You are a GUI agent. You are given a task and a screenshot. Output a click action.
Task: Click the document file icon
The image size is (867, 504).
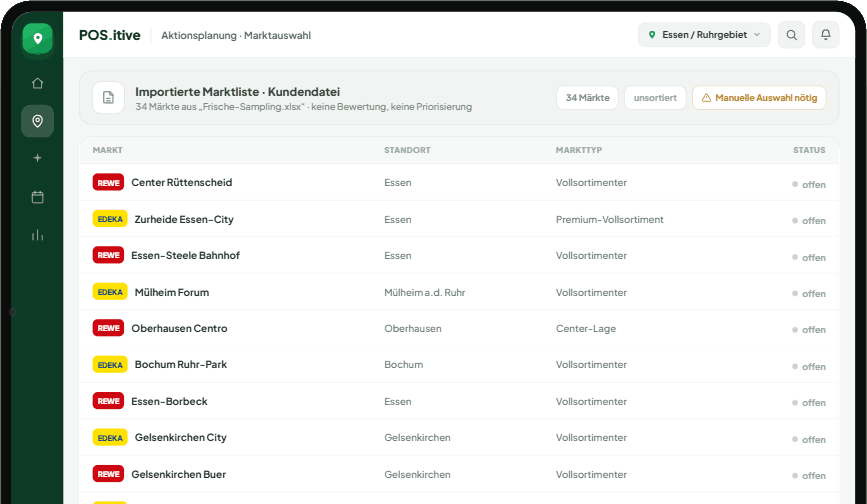108,98
